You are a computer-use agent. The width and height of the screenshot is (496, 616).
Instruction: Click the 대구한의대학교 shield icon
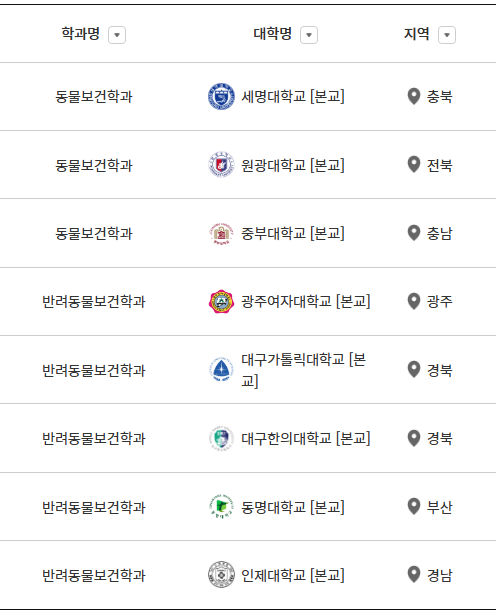221,438
